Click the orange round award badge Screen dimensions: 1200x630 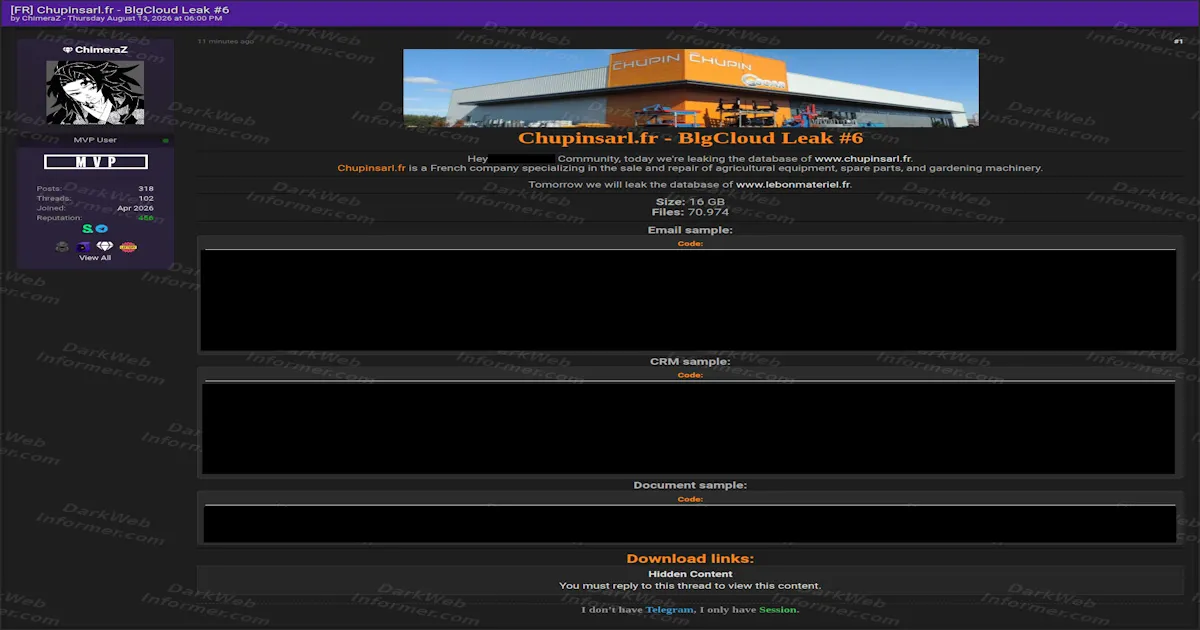click(128, 246)
